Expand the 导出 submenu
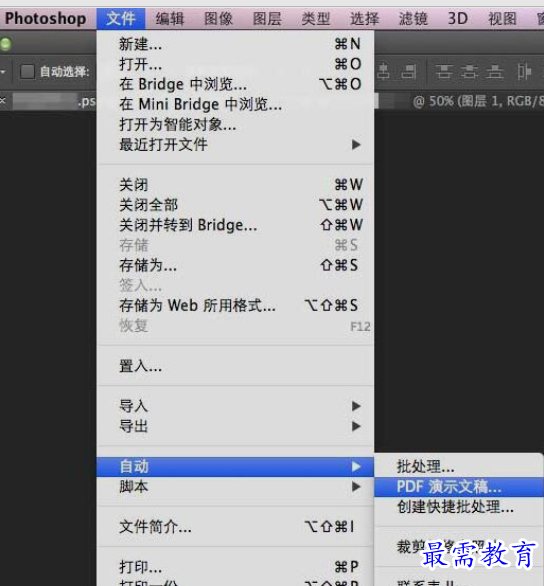Screen dimensions: 544x586 point(235,426)
